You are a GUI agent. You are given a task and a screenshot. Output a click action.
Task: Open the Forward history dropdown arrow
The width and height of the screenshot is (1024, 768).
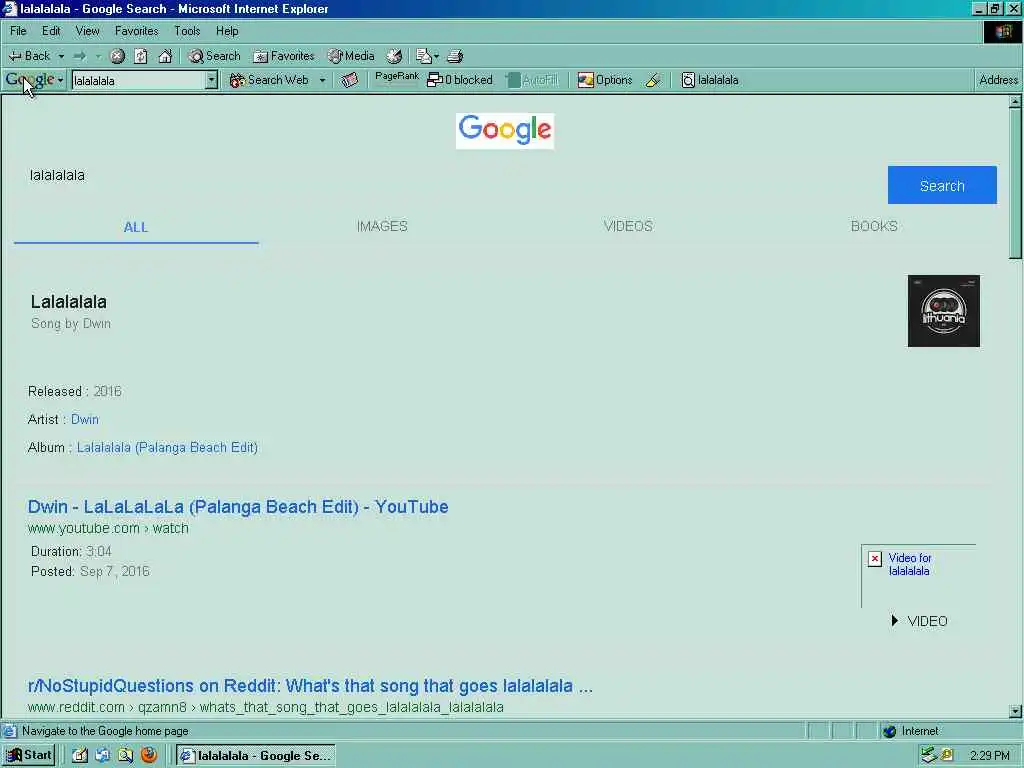[98, 56]
